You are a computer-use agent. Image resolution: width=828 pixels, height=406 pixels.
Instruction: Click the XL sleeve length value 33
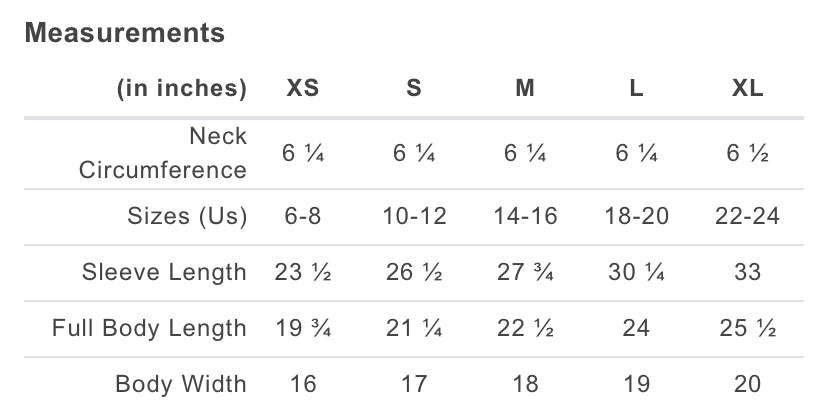click(747, 272)
